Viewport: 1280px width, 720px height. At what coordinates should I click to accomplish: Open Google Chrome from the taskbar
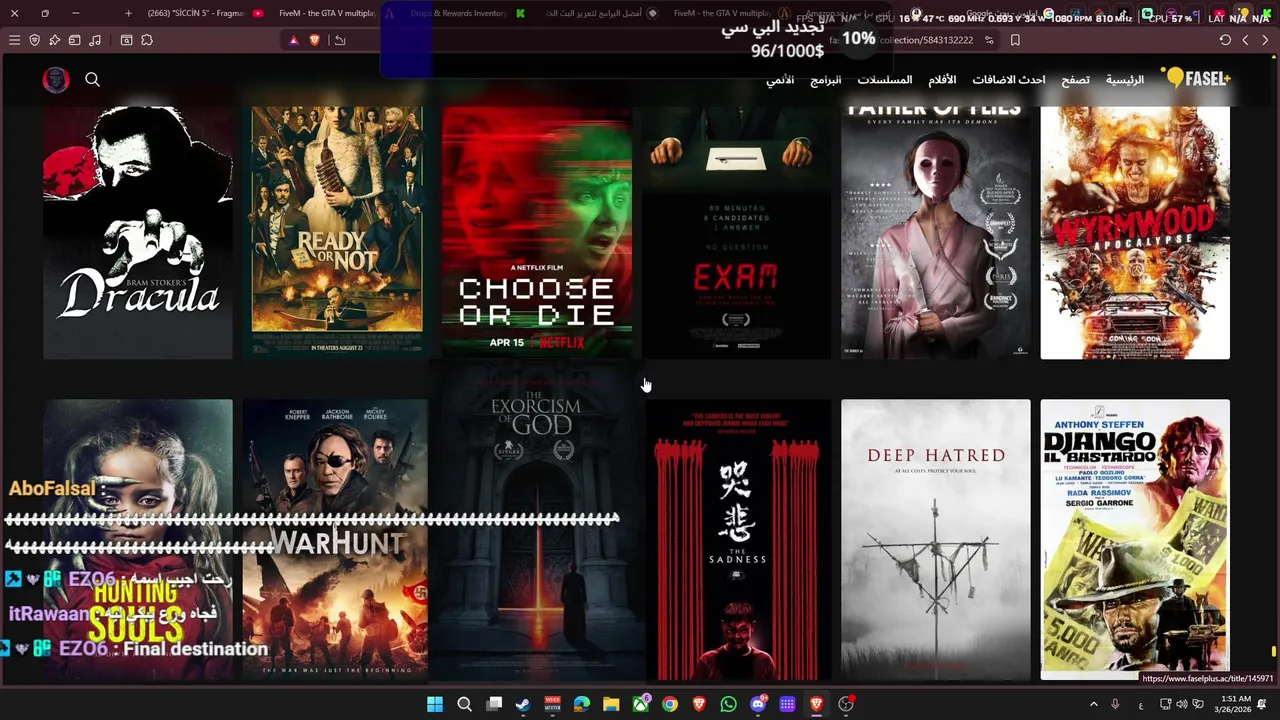click(670, 704)
